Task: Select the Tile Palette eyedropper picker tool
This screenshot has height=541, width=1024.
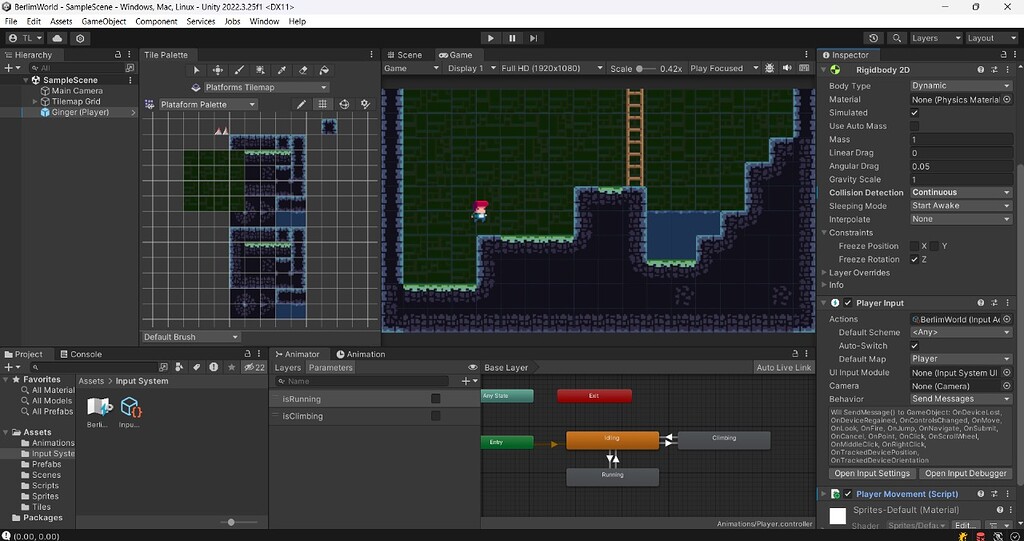Action: (x=281, y=70)
